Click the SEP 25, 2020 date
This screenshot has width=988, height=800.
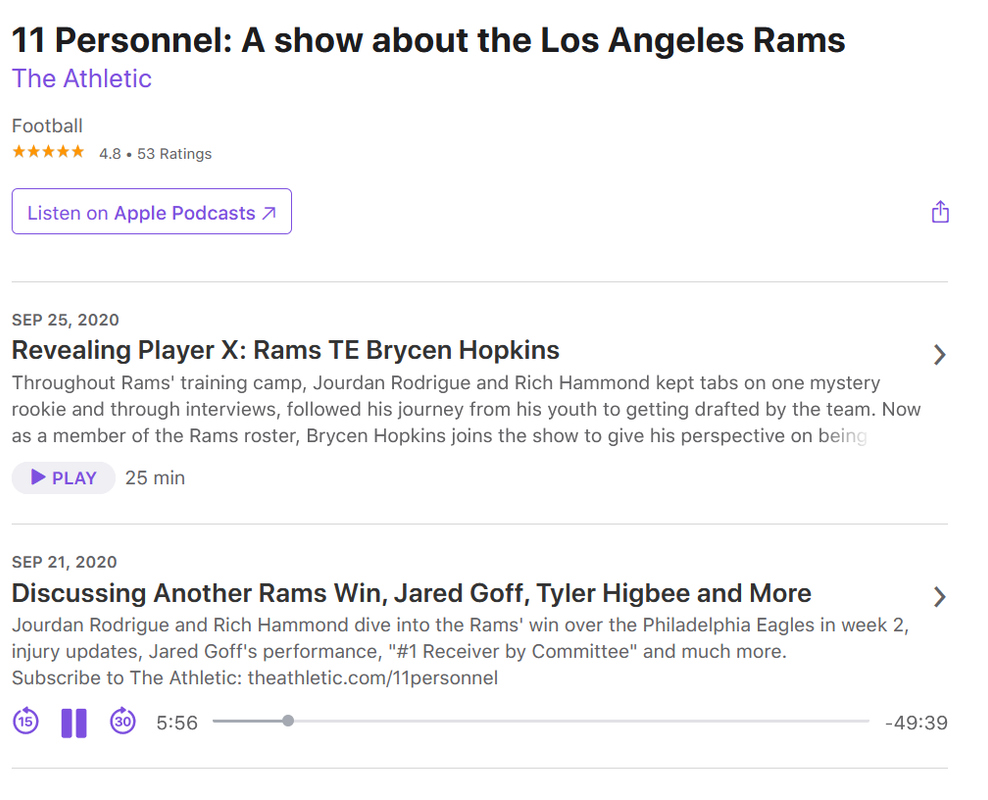[x=66, y=320]
